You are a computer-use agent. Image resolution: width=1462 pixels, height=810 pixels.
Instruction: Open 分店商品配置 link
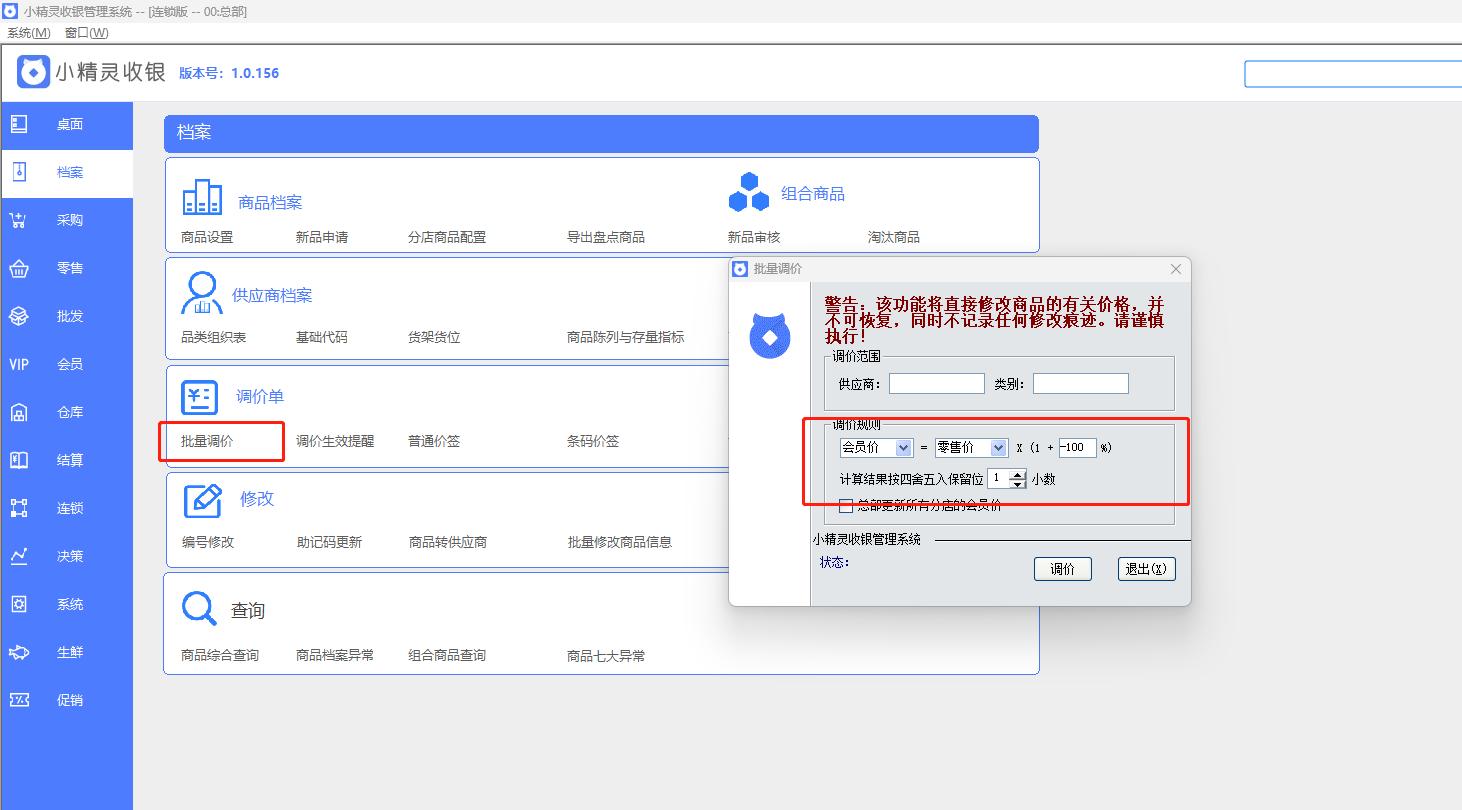pyautogui.click(x=447, y=237)
